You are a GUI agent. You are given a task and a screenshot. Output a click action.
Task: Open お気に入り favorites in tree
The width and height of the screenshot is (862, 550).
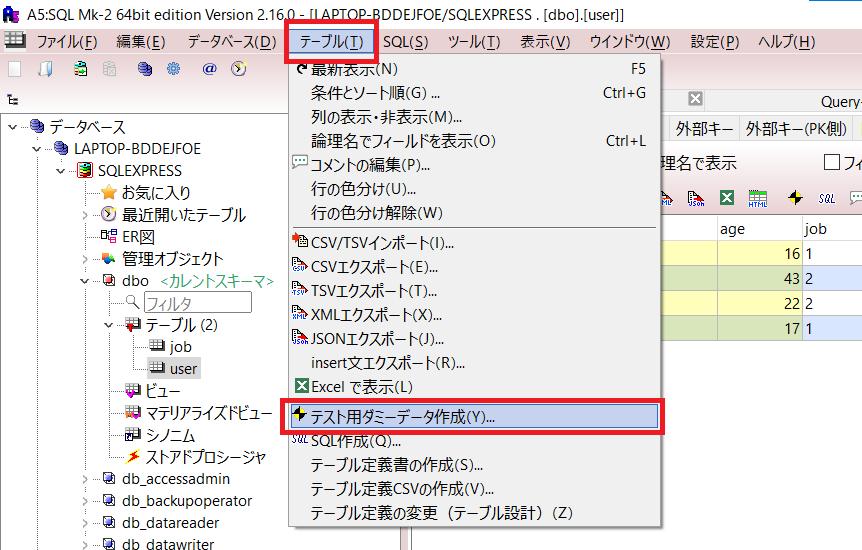tap(156, 192)
